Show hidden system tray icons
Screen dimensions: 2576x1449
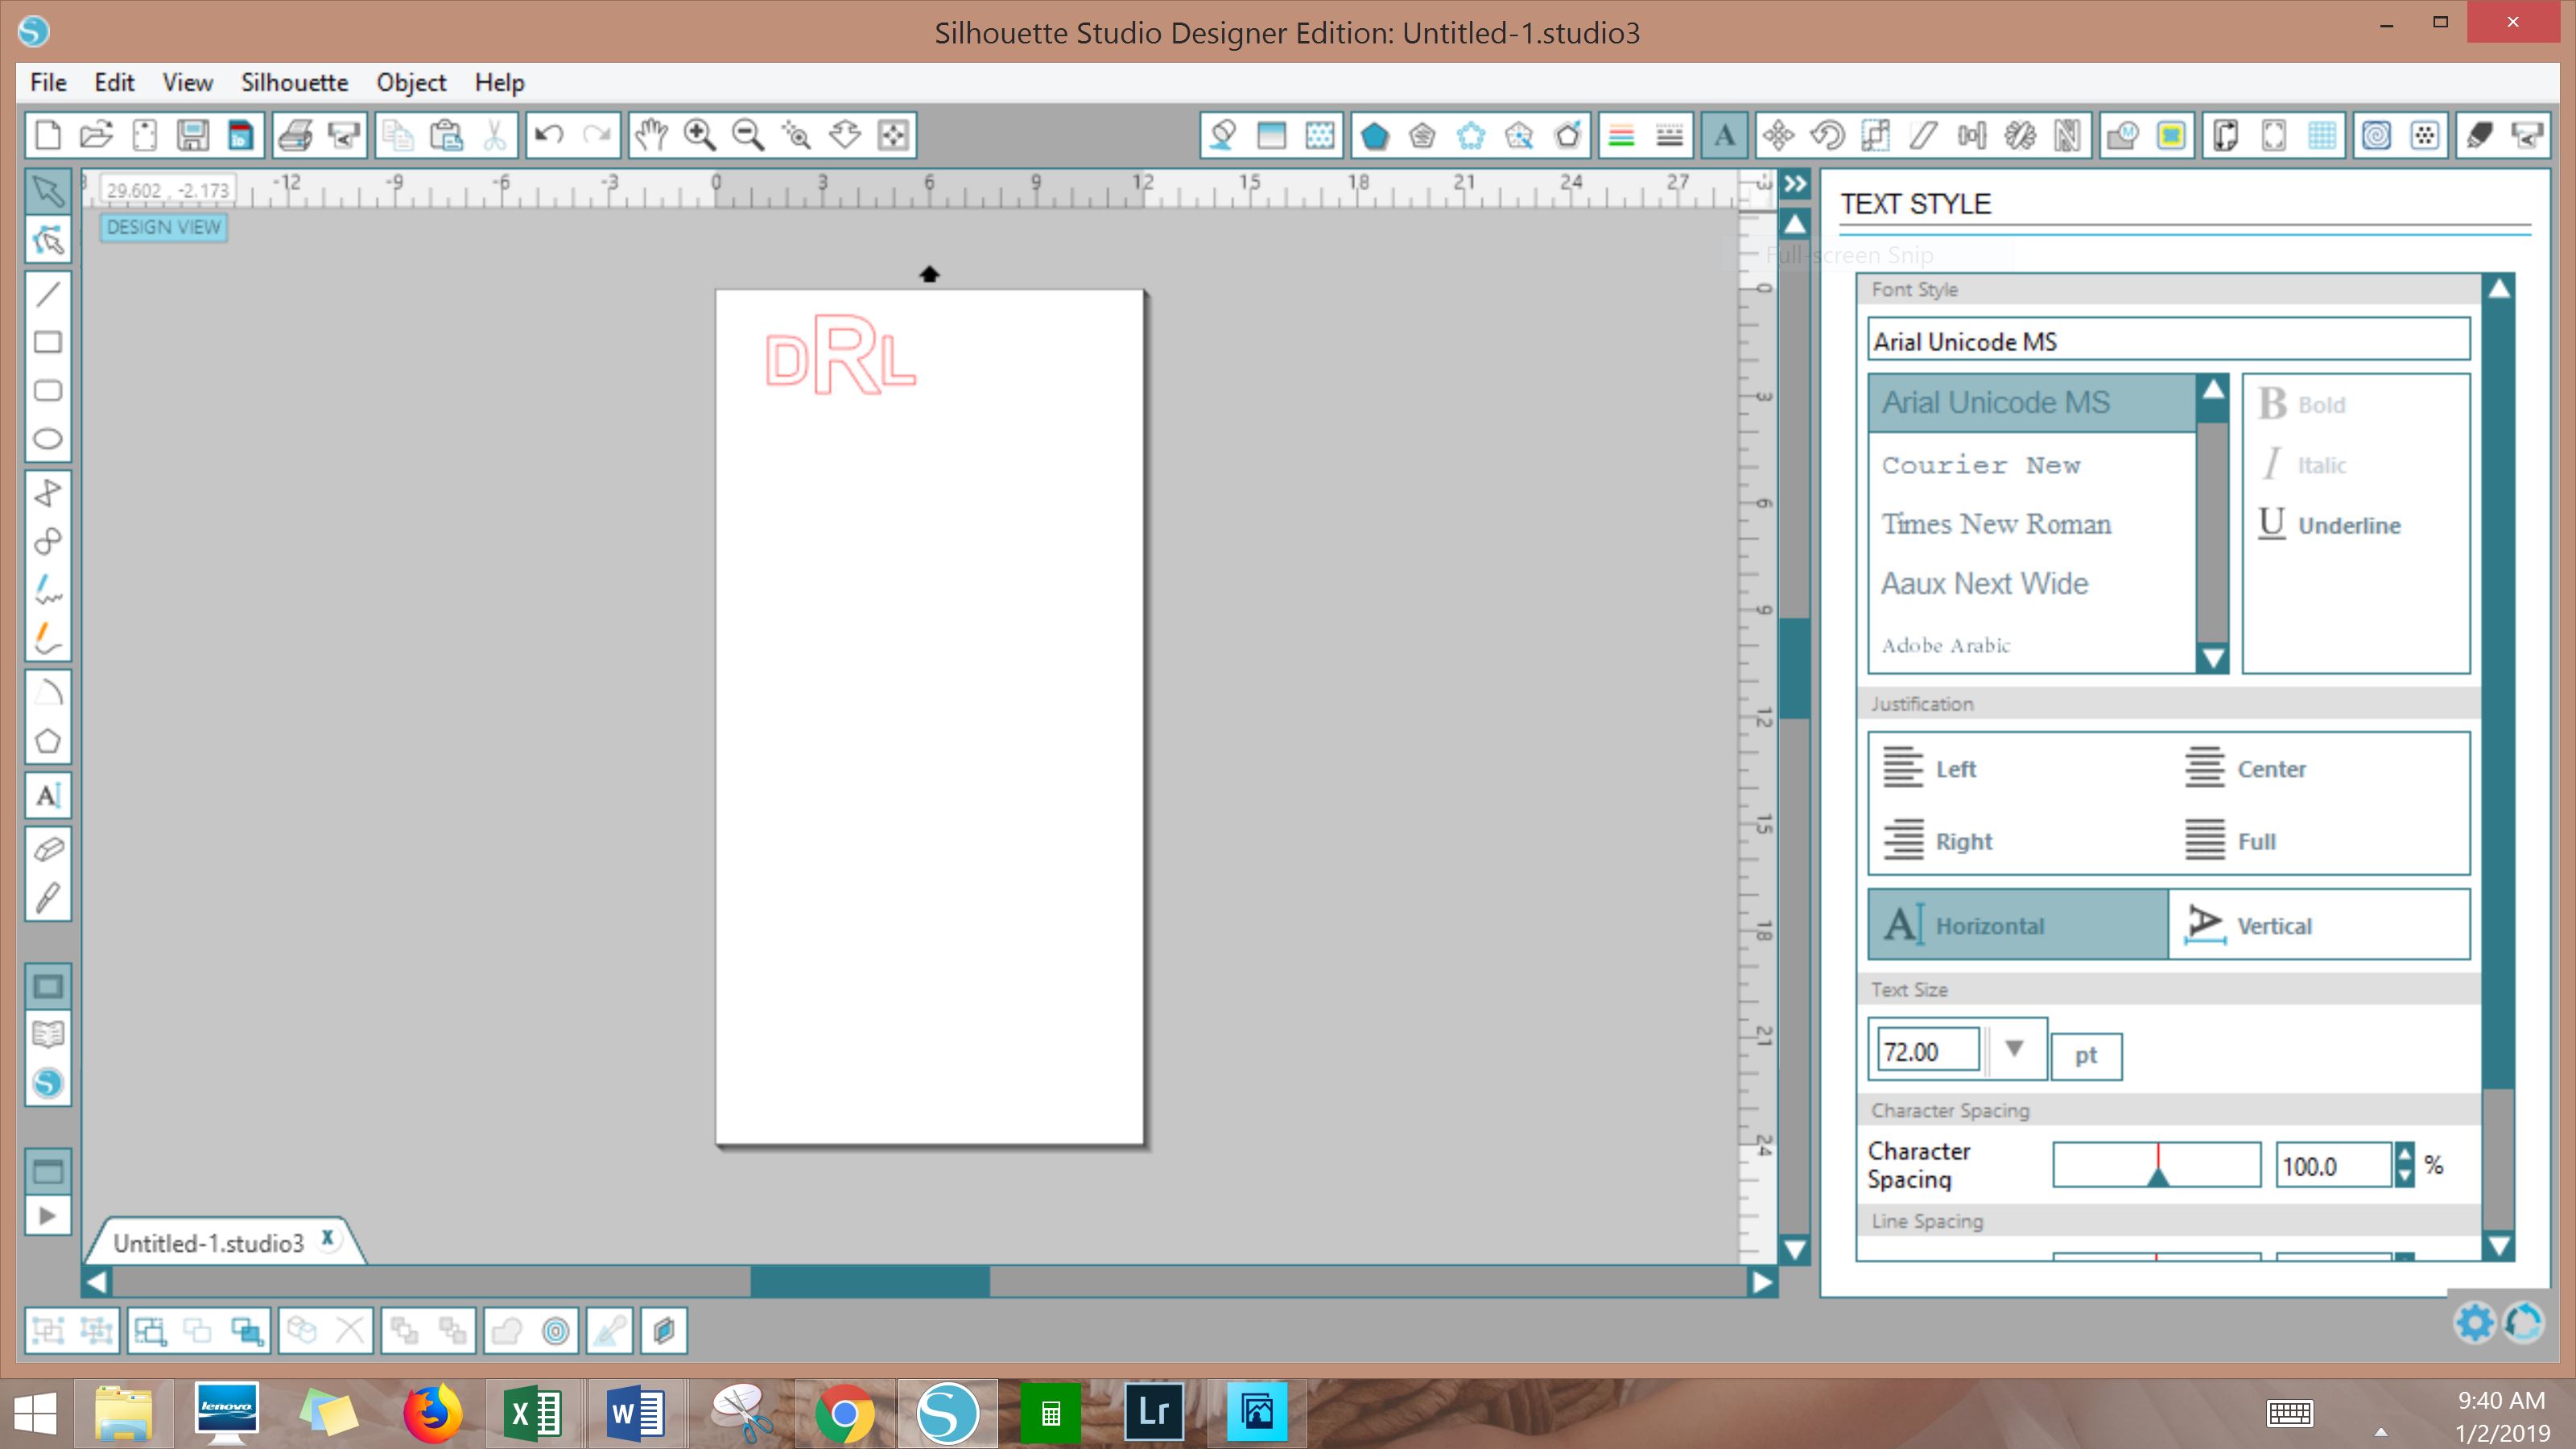[x=2381, y=1432]
